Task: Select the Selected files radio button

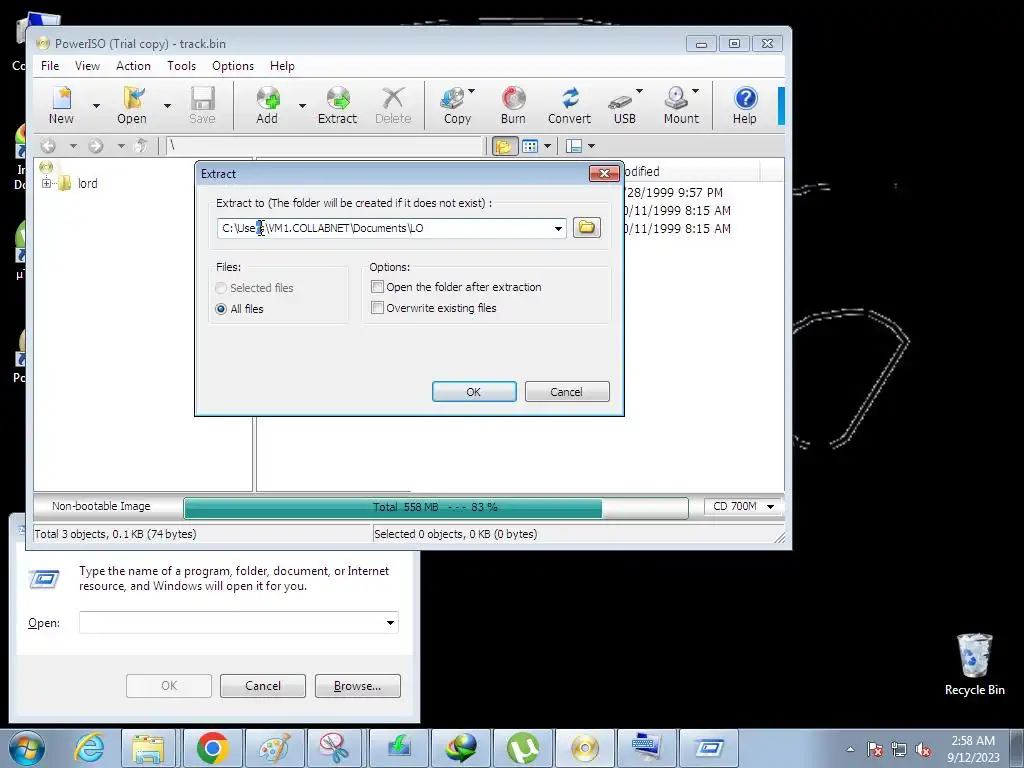Action: (221, 288)
